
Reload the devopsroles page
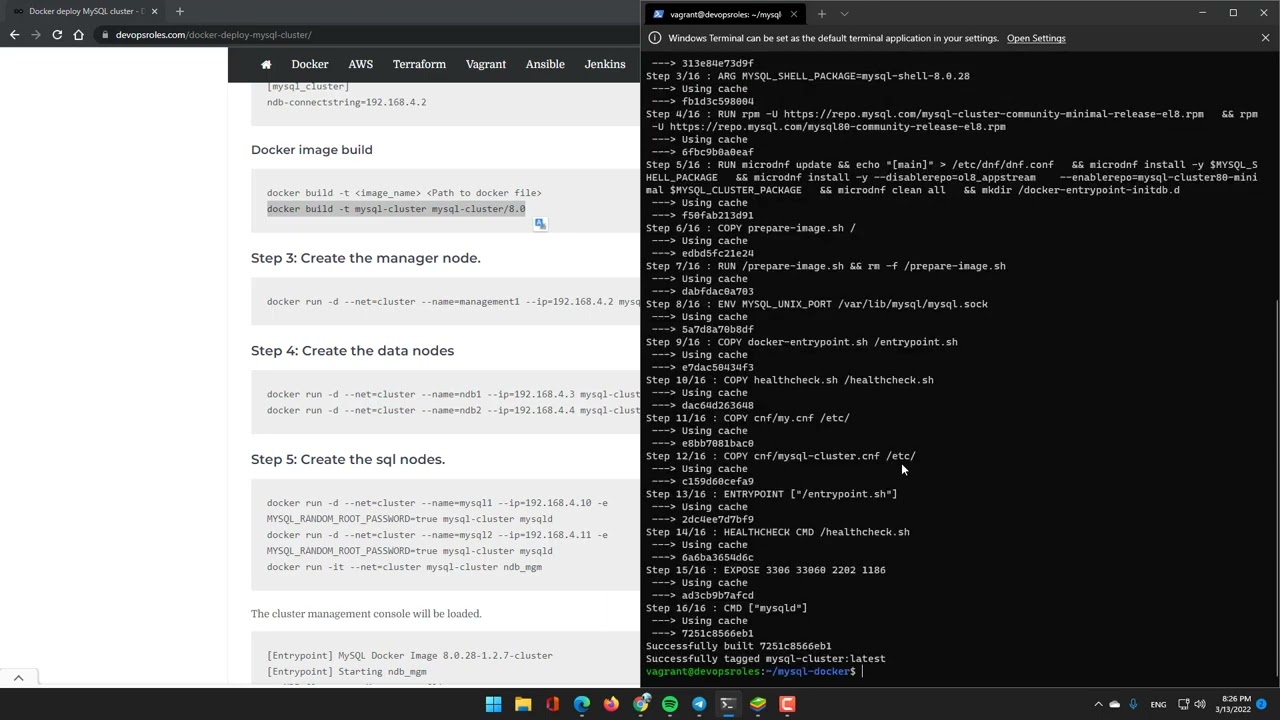pyautogui.click(x=57, y=35)
